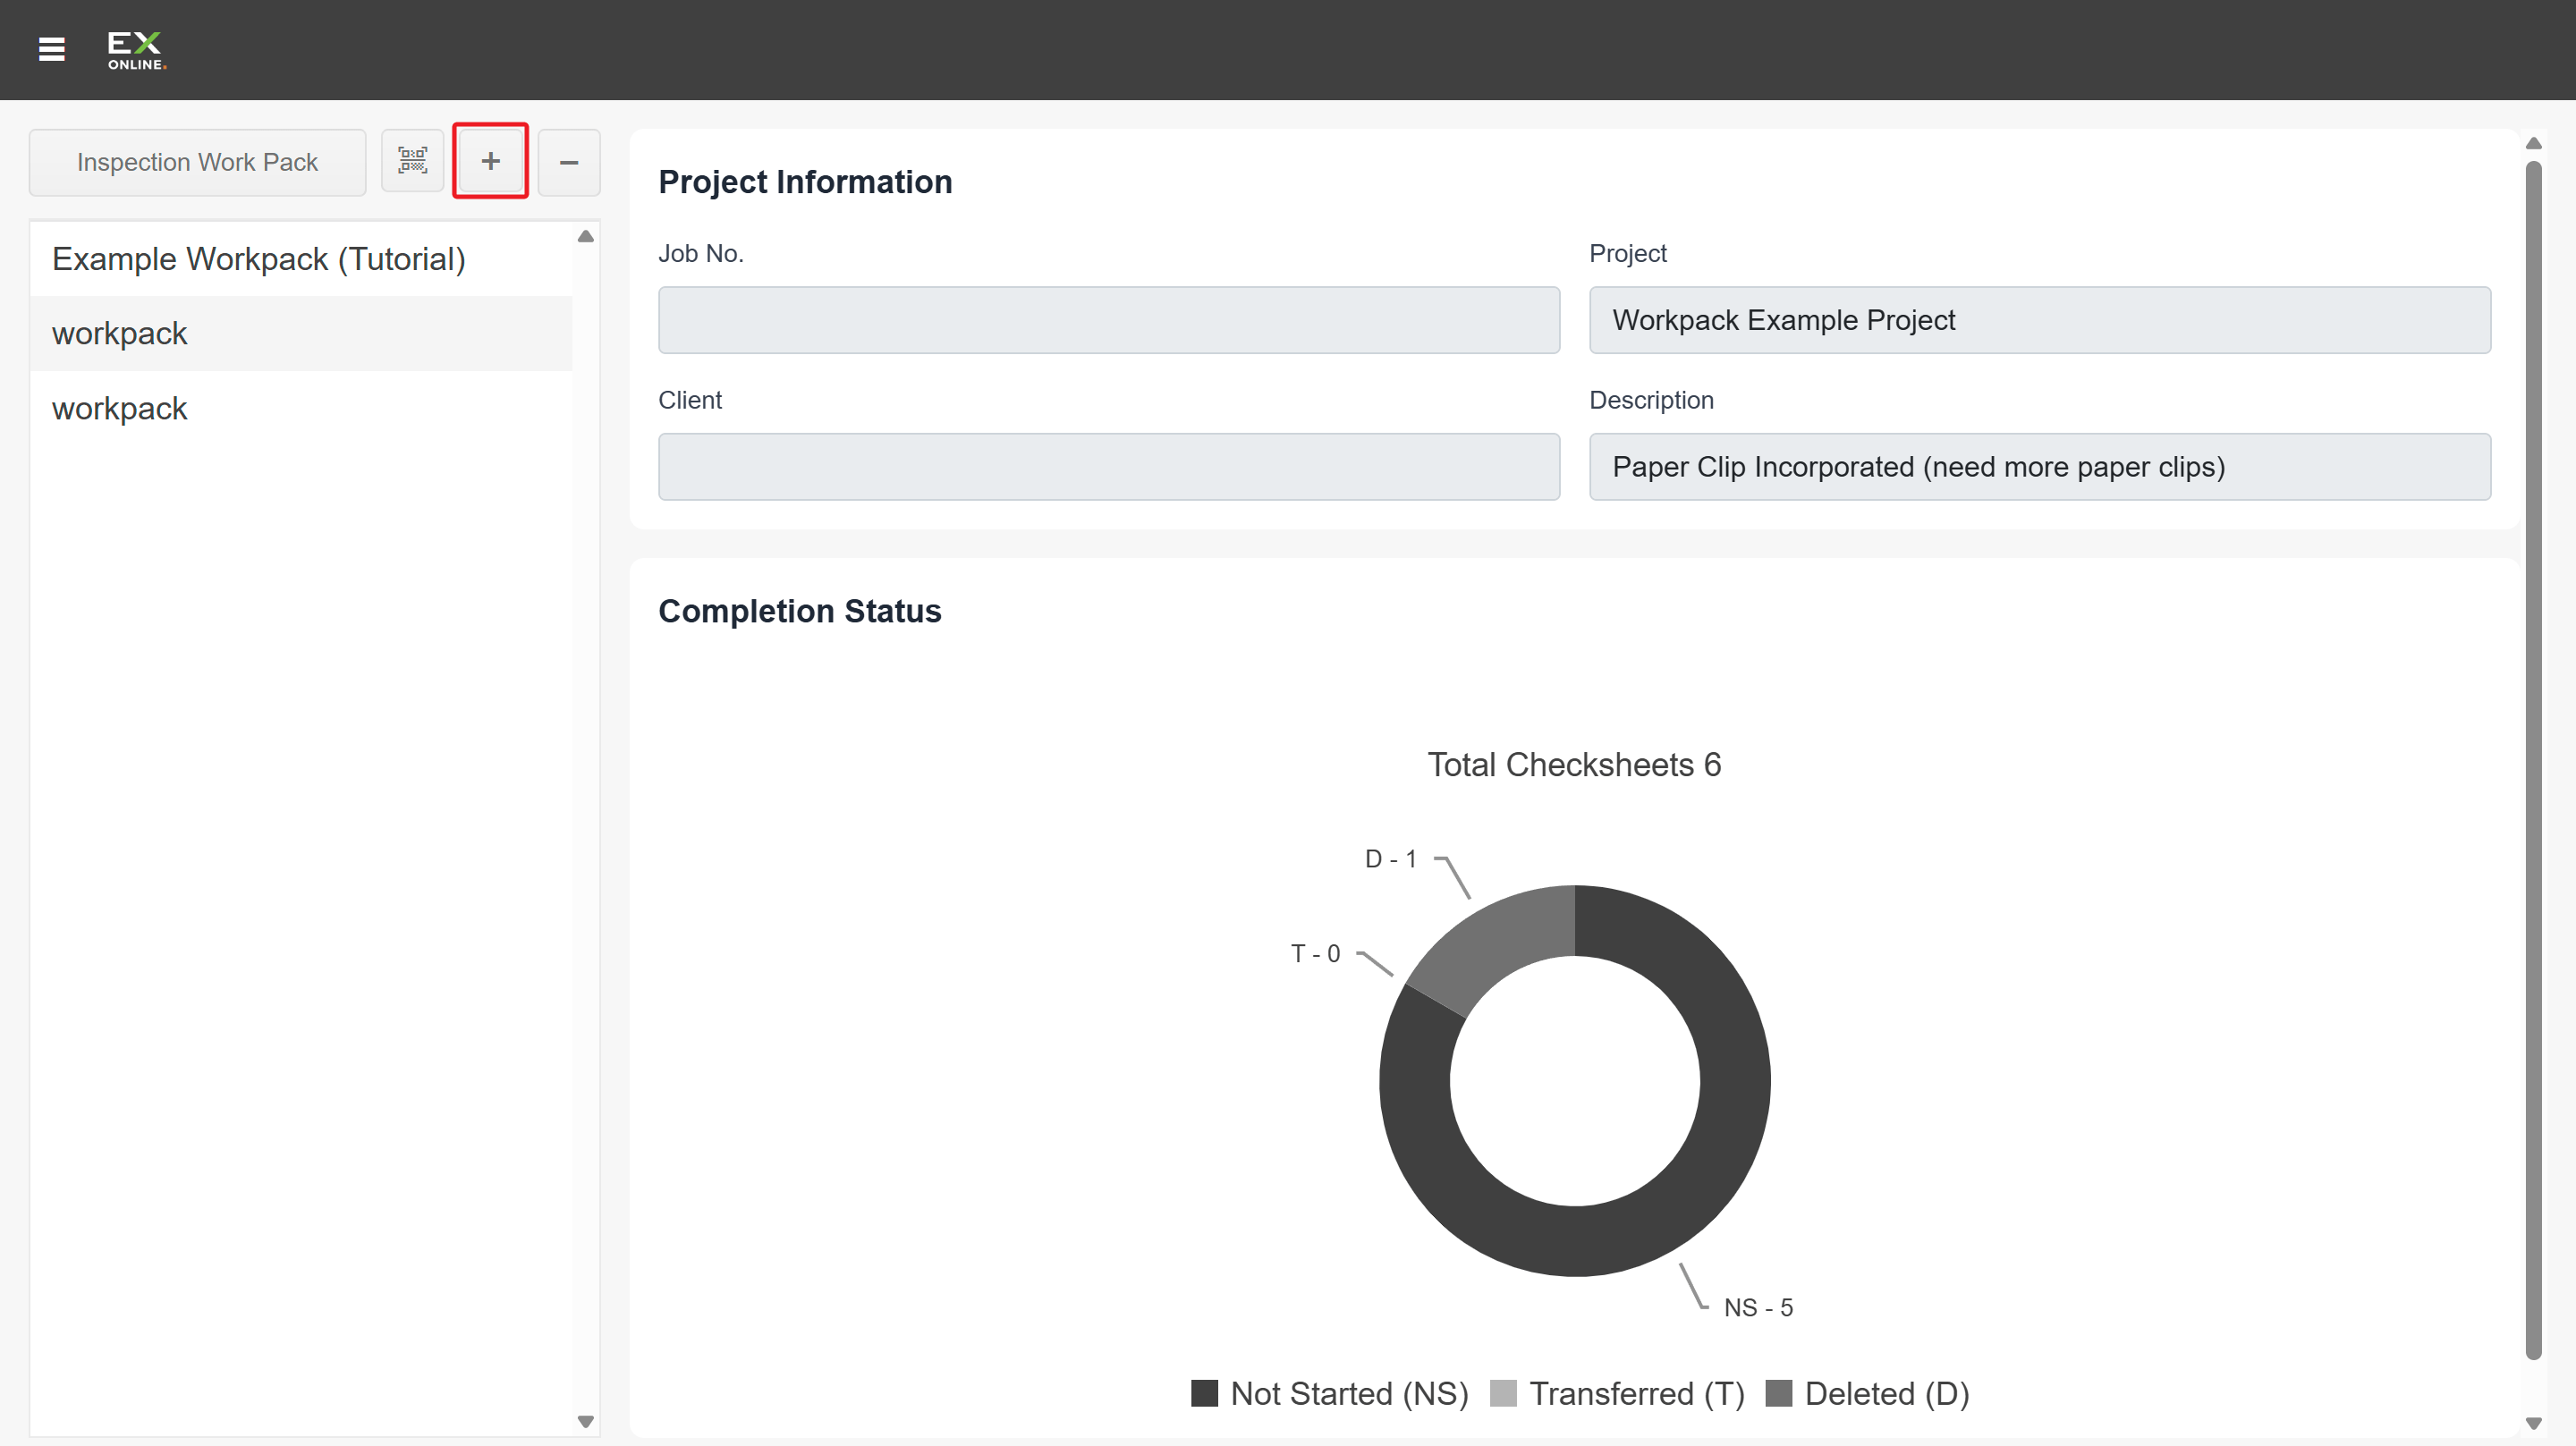Click the Description field with Paper Clip text
This screenshot has height=1446, width=2576.
[2039, 467]
